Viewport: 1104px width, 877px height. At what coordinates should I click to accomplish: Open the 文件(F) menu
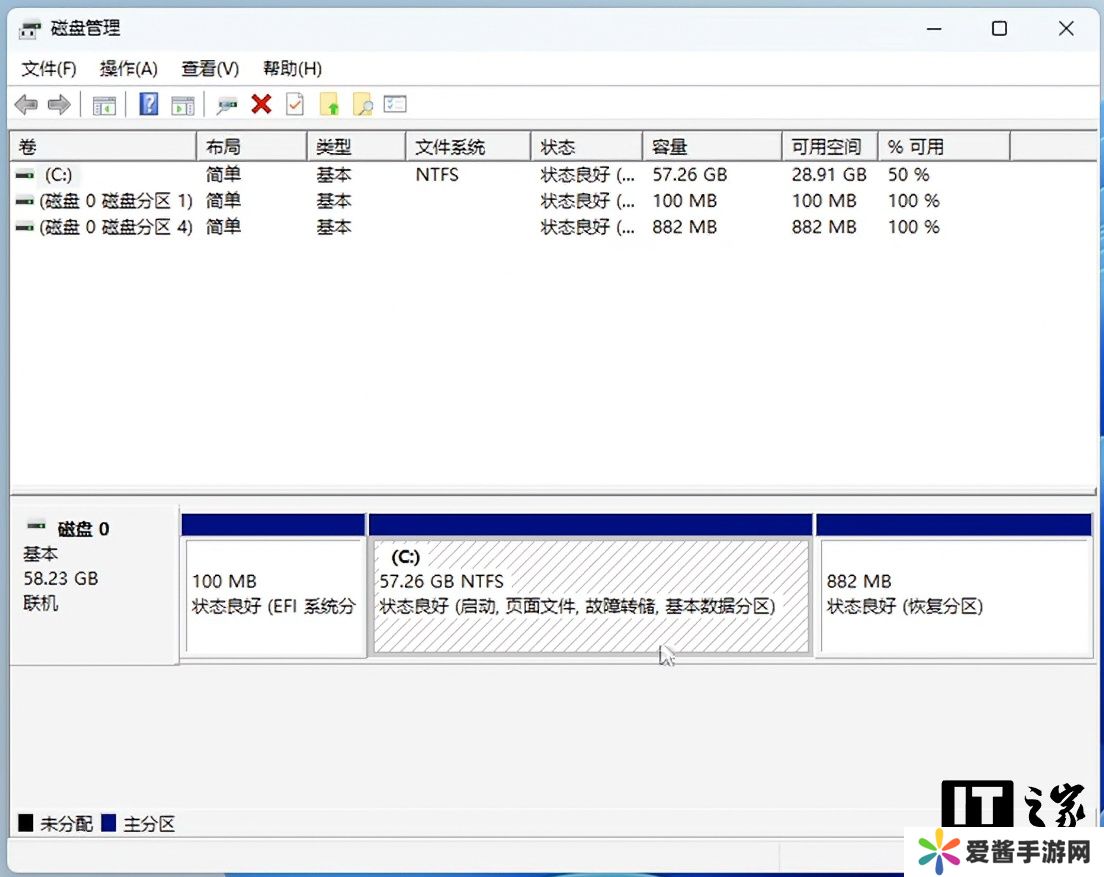pos(49,69)
